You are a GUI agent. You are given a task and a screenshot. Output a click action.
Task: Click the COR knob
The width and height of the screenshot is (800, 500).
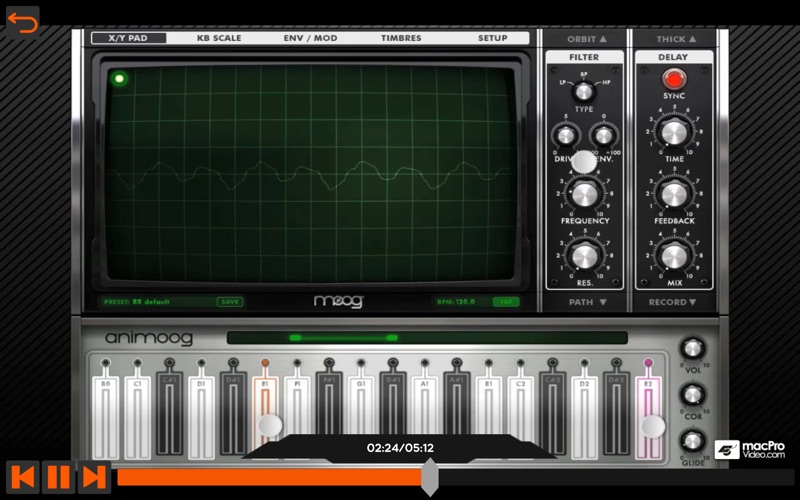click(x=692, y=394)
